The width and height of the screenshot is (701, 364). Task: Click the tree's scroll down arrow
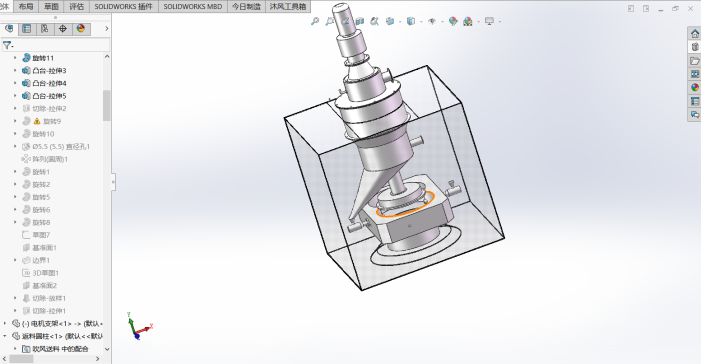point(107,349)
